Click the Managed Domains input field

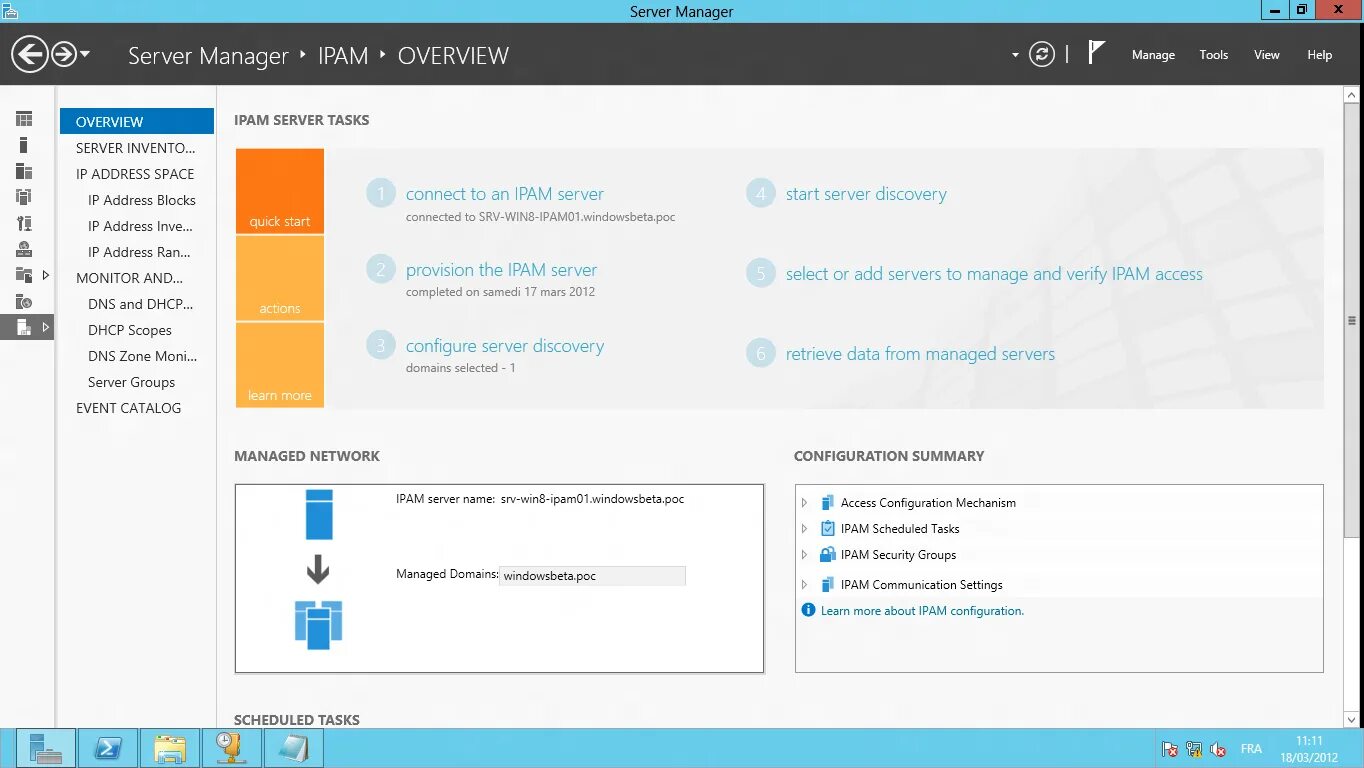[592, 575]
